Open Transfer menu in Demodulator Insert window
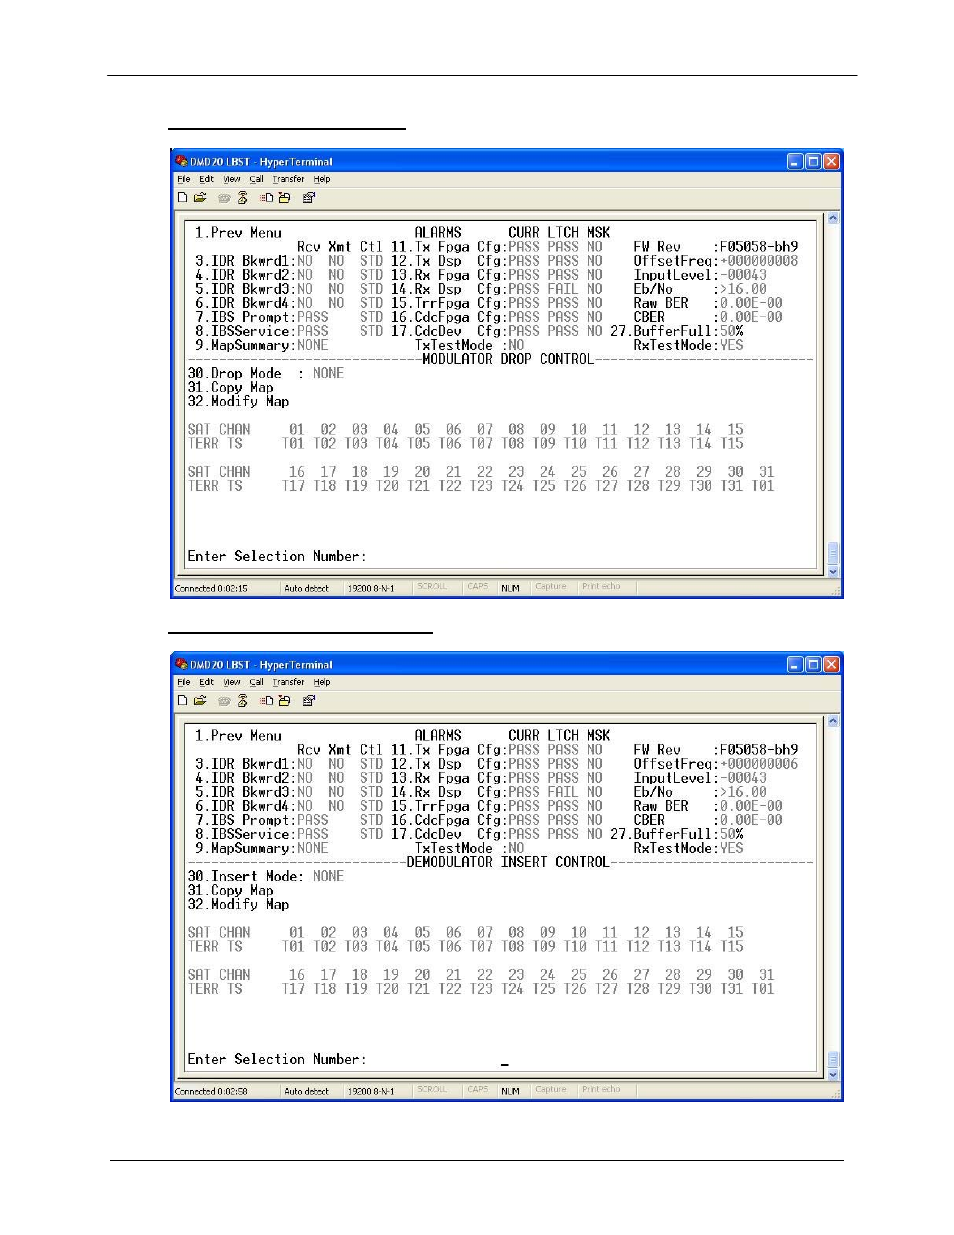The width and height of the screenshot is (954, 1235). click(288, 683)
